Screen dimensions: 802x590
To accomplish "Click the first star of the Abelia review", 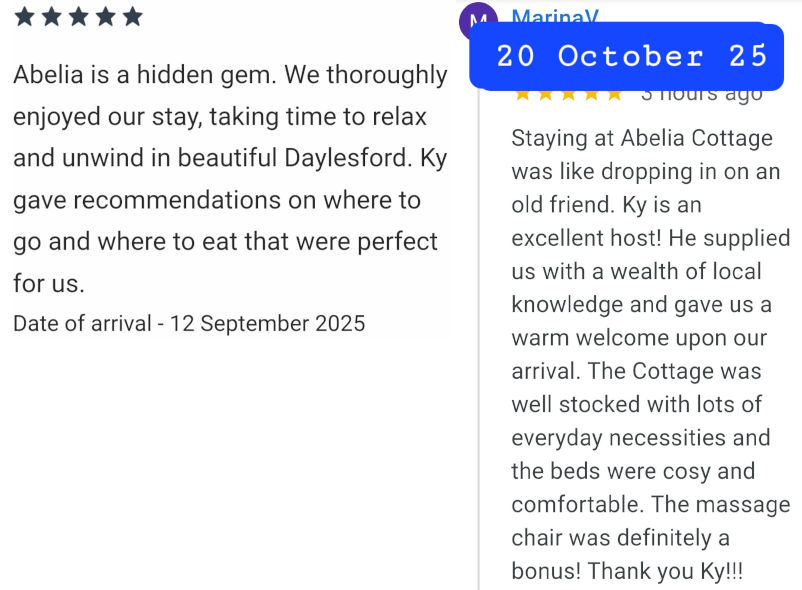I will pyautogui.click(x=25, y=17).
